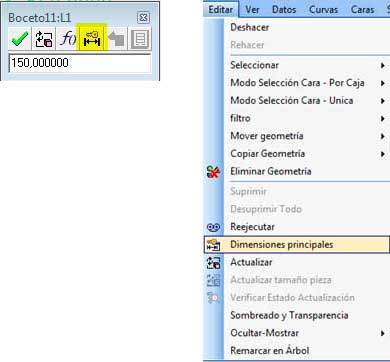
Task: Click the highlighted key dimension icon
Action: [x=92, y=38]
